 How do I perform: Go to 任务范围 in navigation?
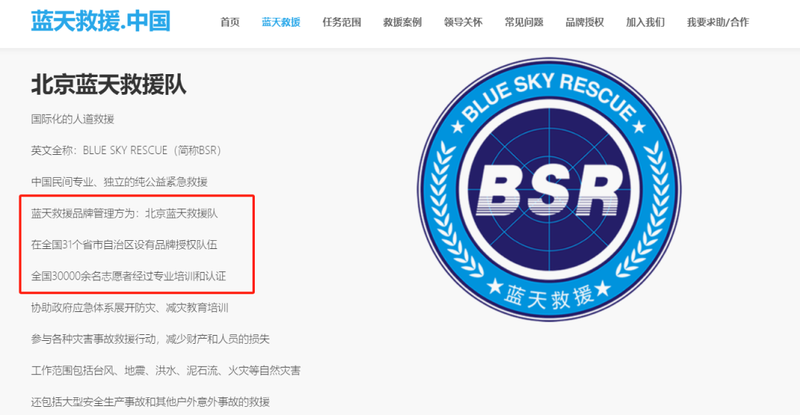(341, 22)
